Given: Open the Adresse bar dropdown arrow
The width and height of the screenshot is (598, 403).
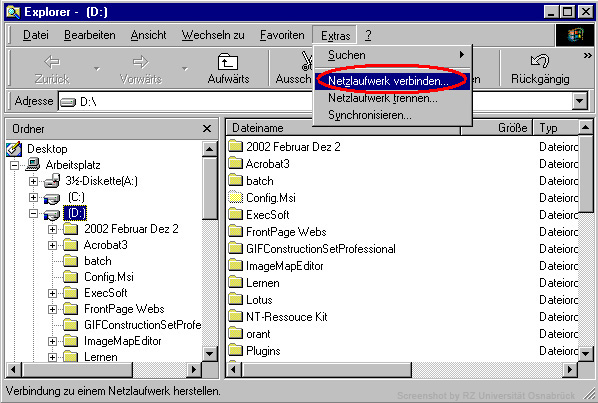Looking at the screenshot, I should click(580, 101).
